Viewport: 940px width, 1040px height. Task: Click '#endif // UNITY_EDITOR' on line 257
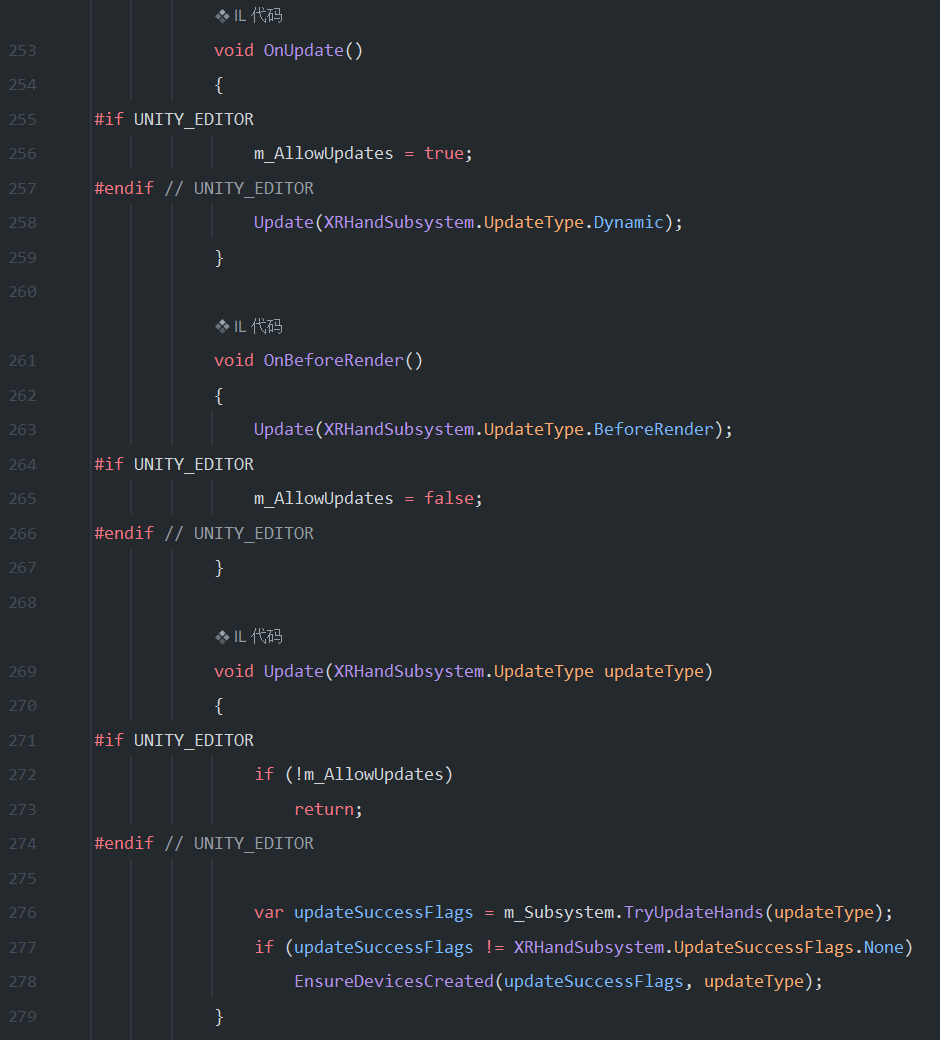(x=204, y=188)
